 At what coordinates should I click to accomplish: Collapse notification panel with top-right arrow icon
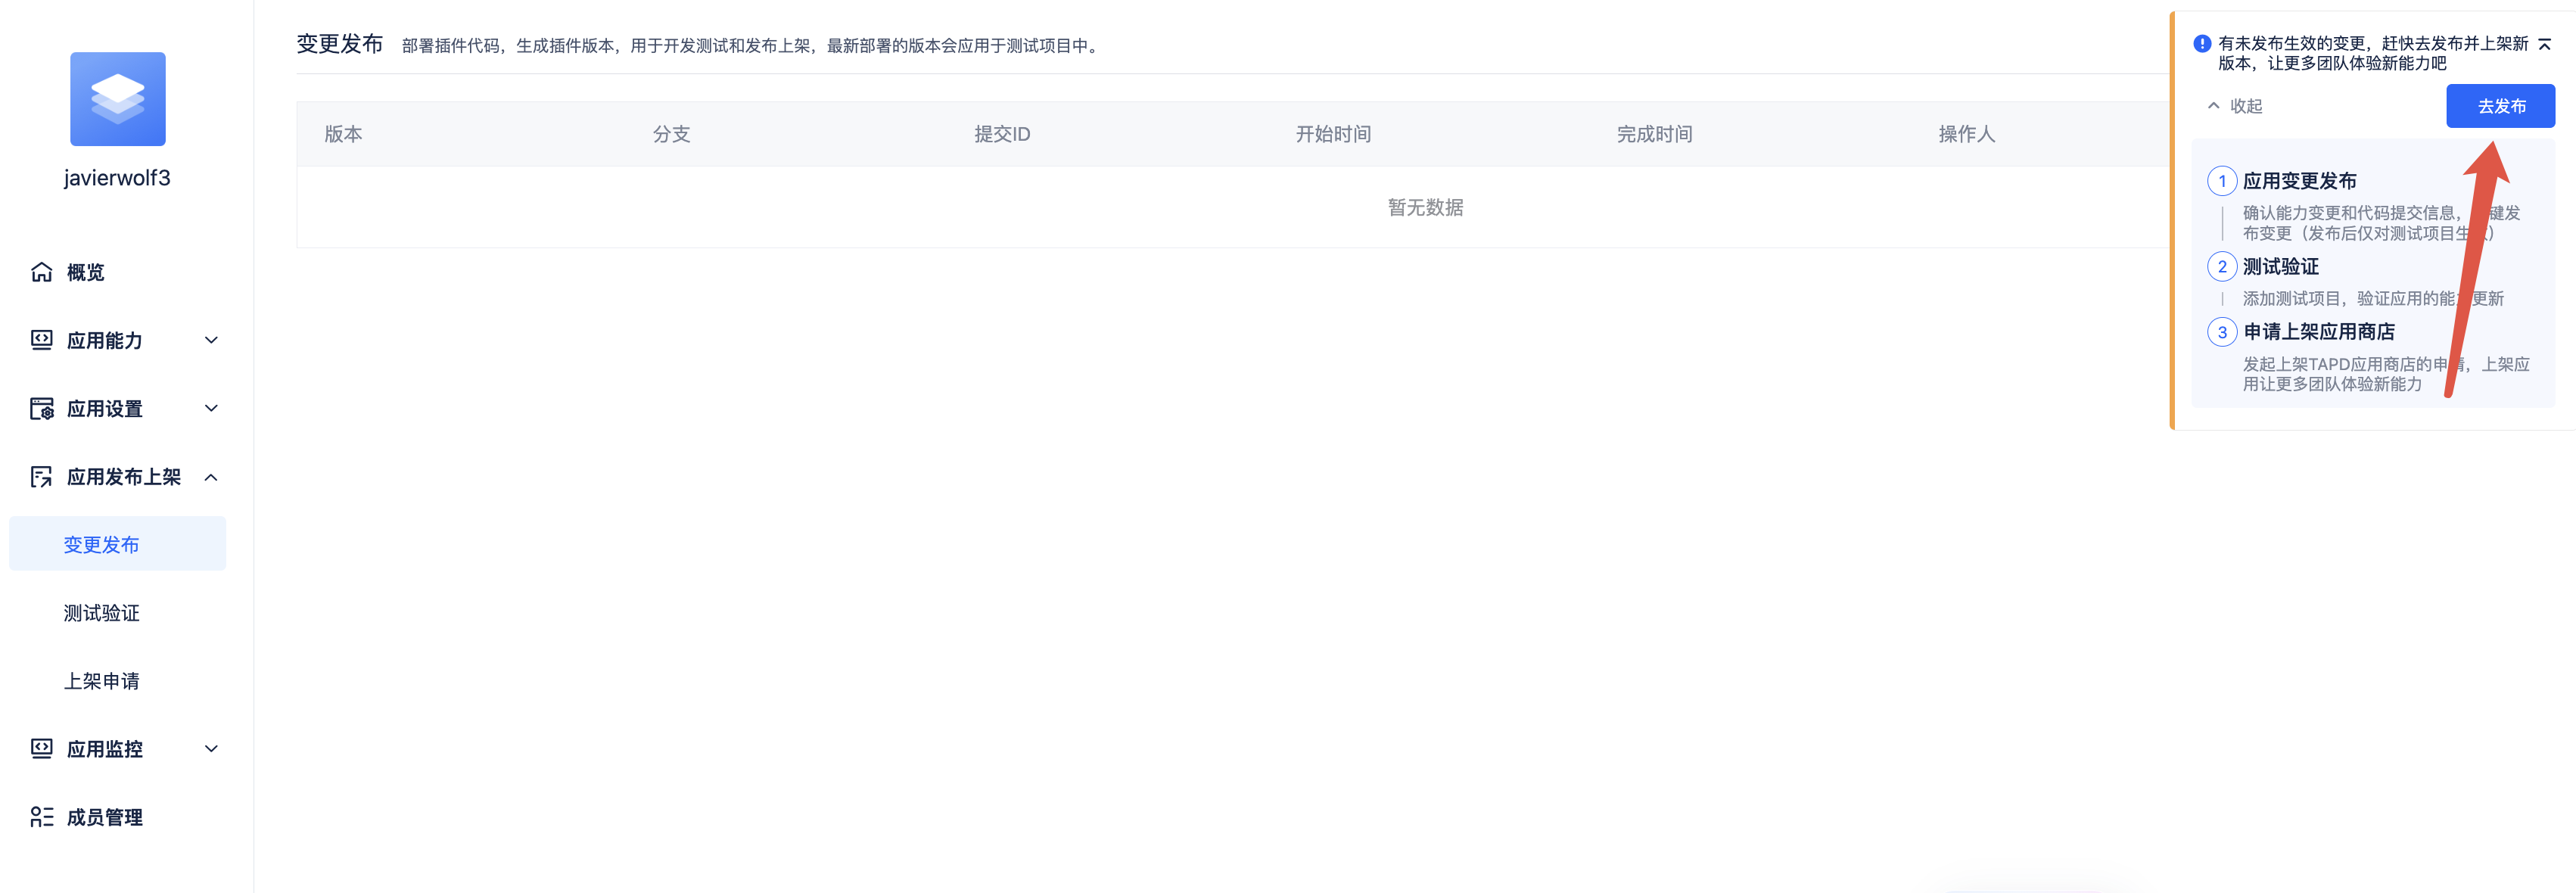[x=2544, y=44]
